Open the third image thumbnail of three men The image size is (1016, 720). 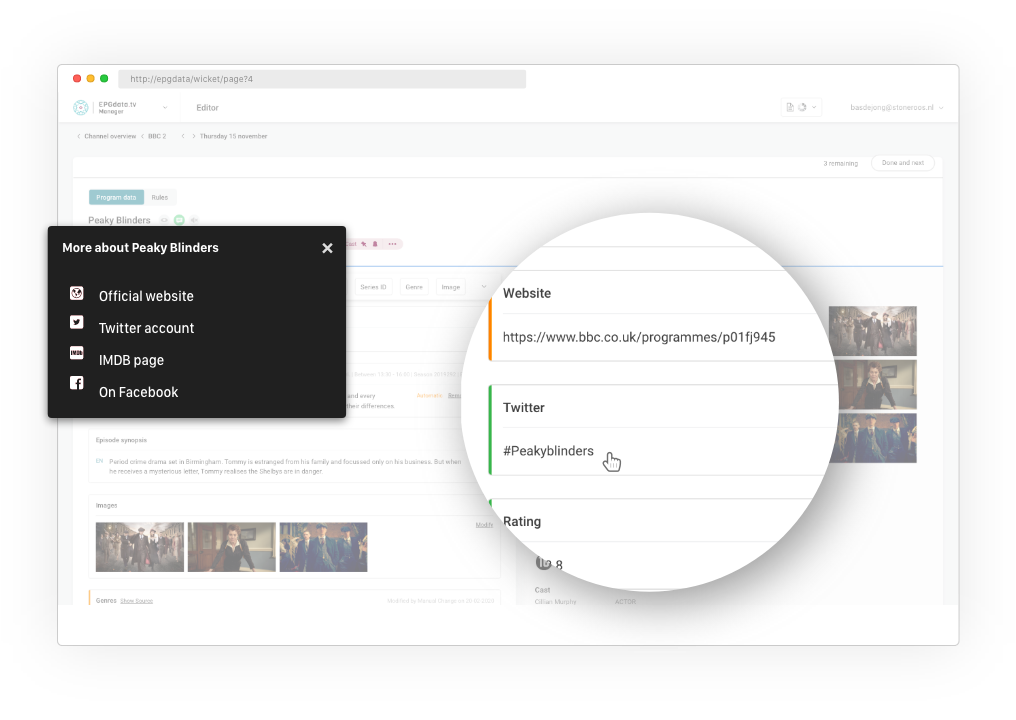(x=323, y=548)
